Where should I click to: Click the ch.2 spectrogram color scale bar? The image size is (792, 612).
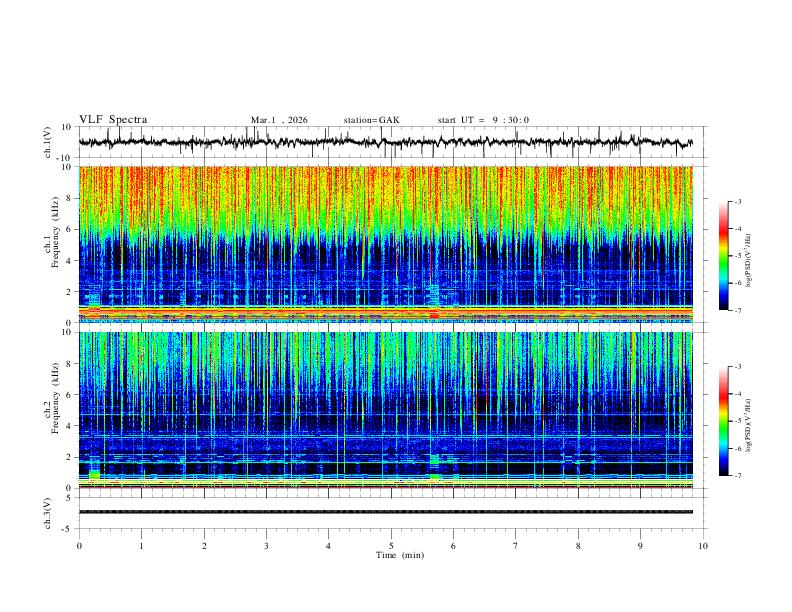(723, 421)
